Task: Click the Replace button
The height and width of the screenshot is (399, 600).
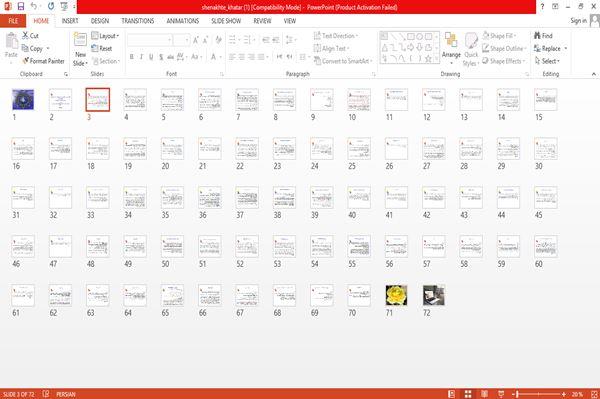Action: 550,48
